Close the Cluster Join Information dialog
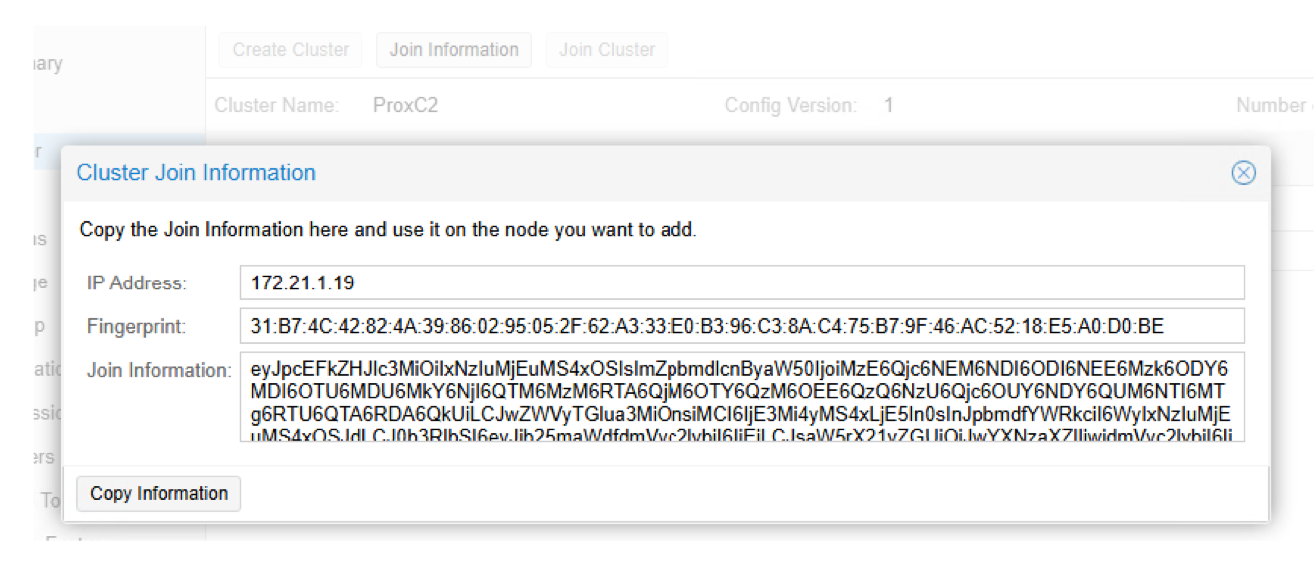This screenshot has height=580, width=1316. (x=1242, y=173)
